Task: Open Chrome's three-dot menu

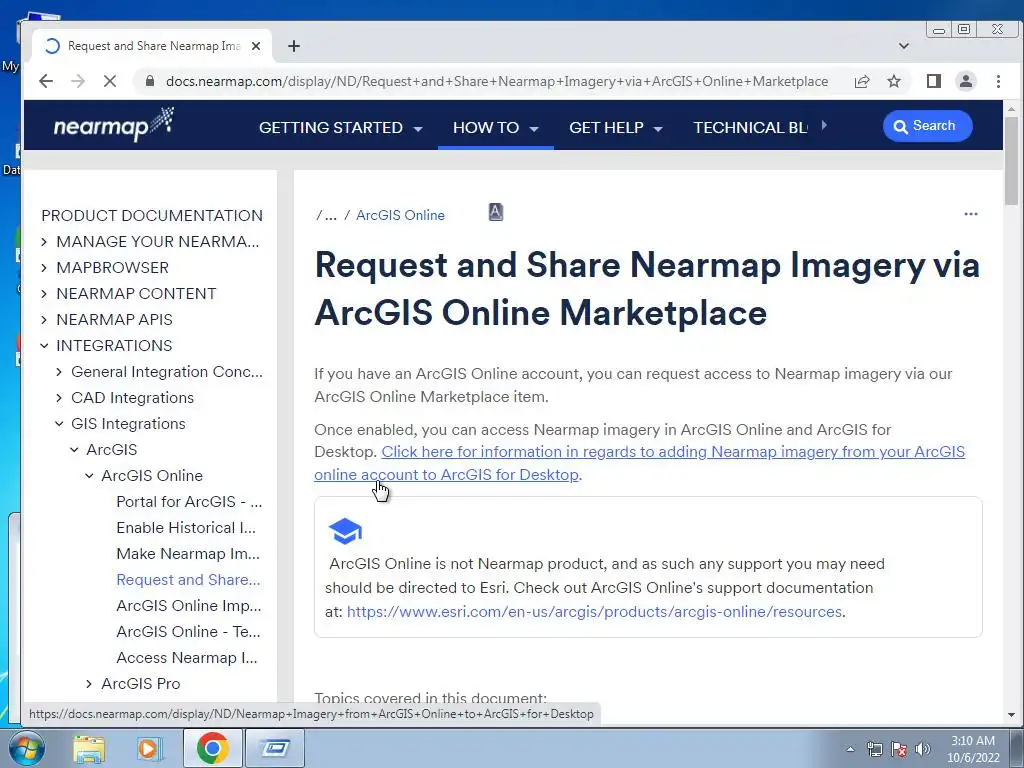Action: coord(999,81)
